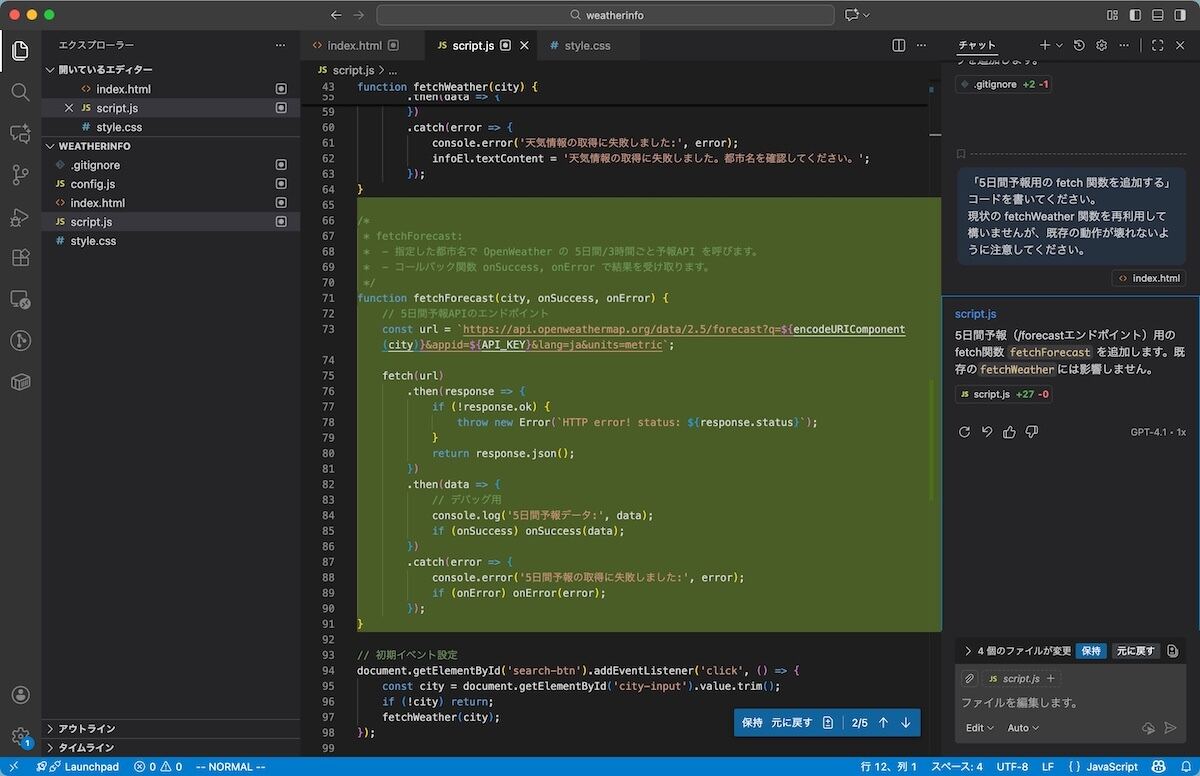The image size is (1200, 776).
Task: Click the retry icon under chat response
Action: tap(964, 432)
